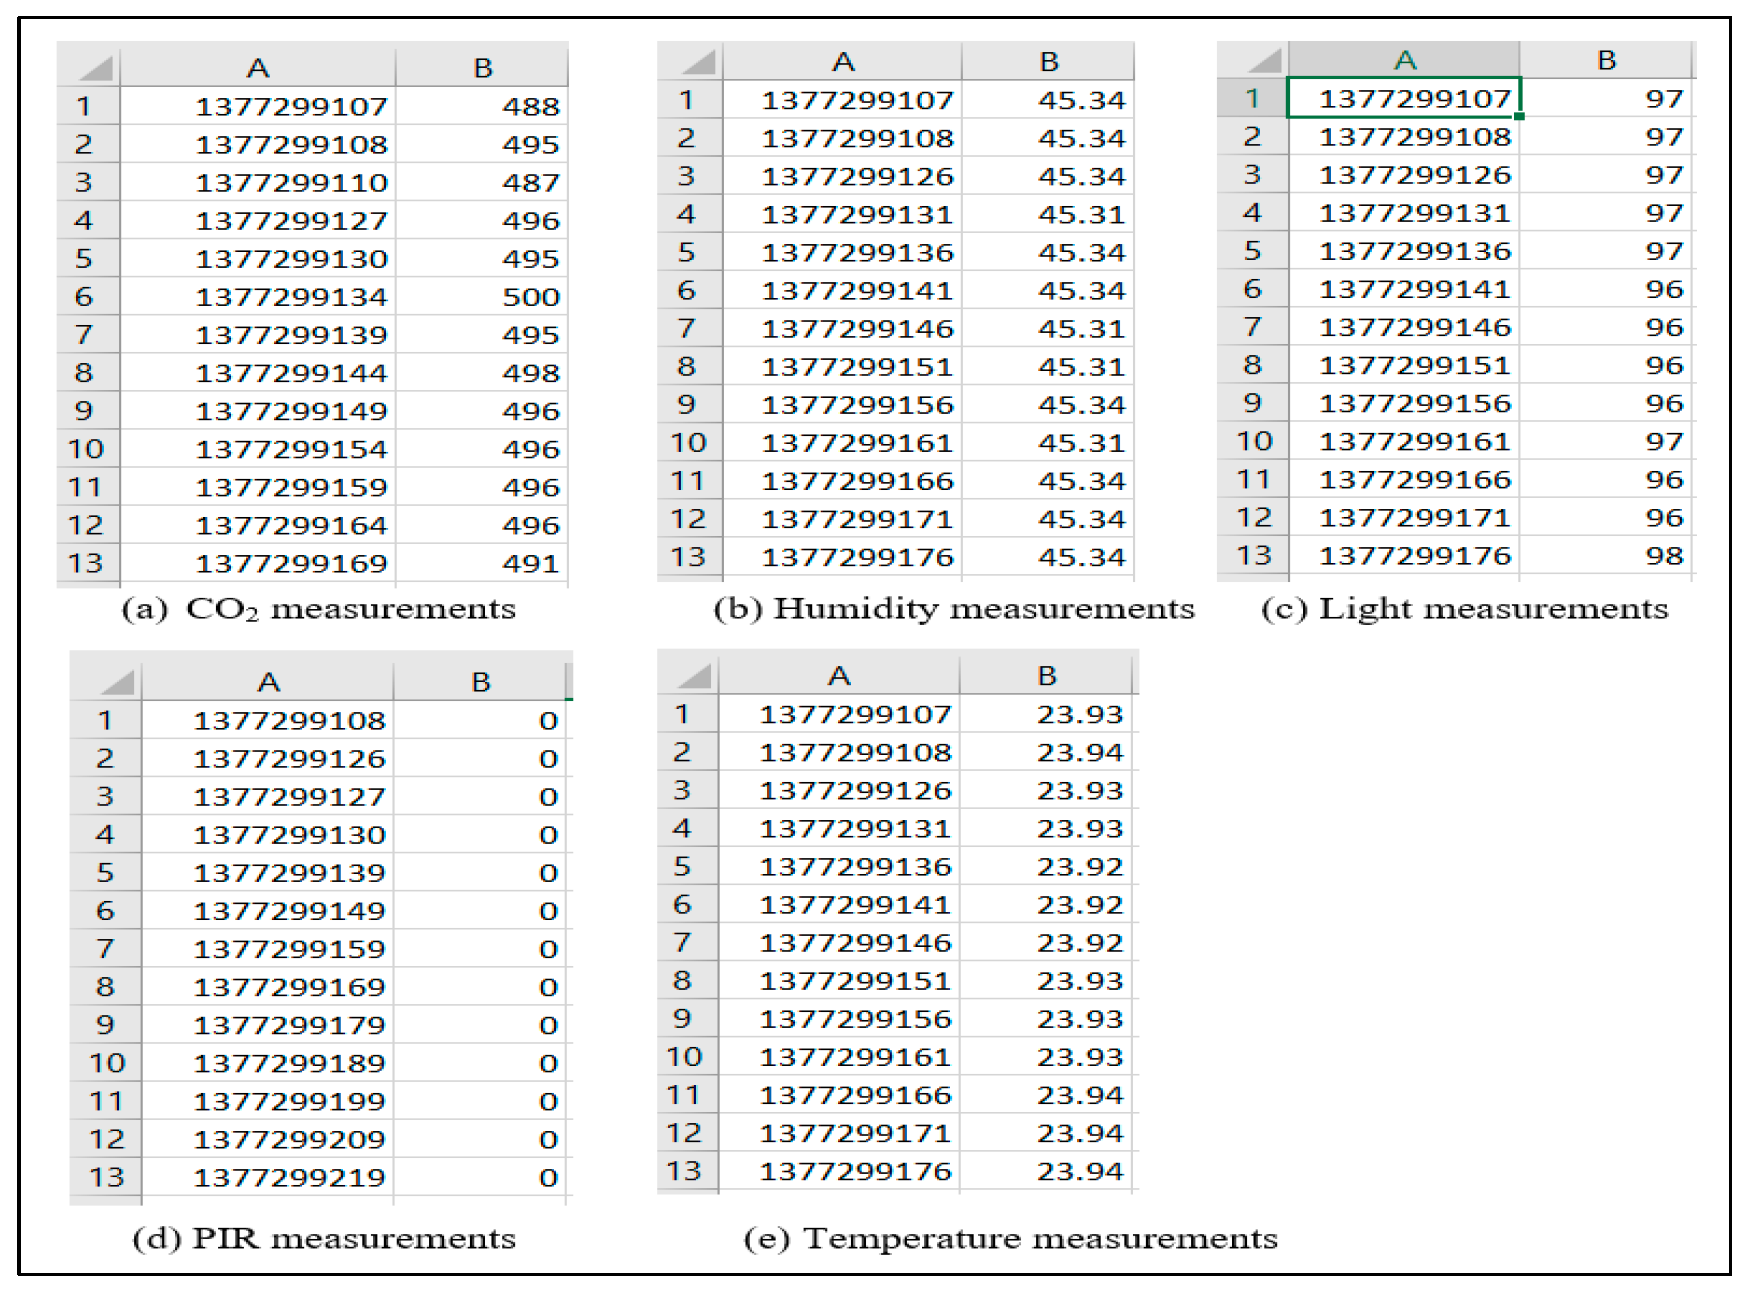1748x1306 pixels.
Task: Select row 13 header in Humidity table
Action: [x=688, y=557]
